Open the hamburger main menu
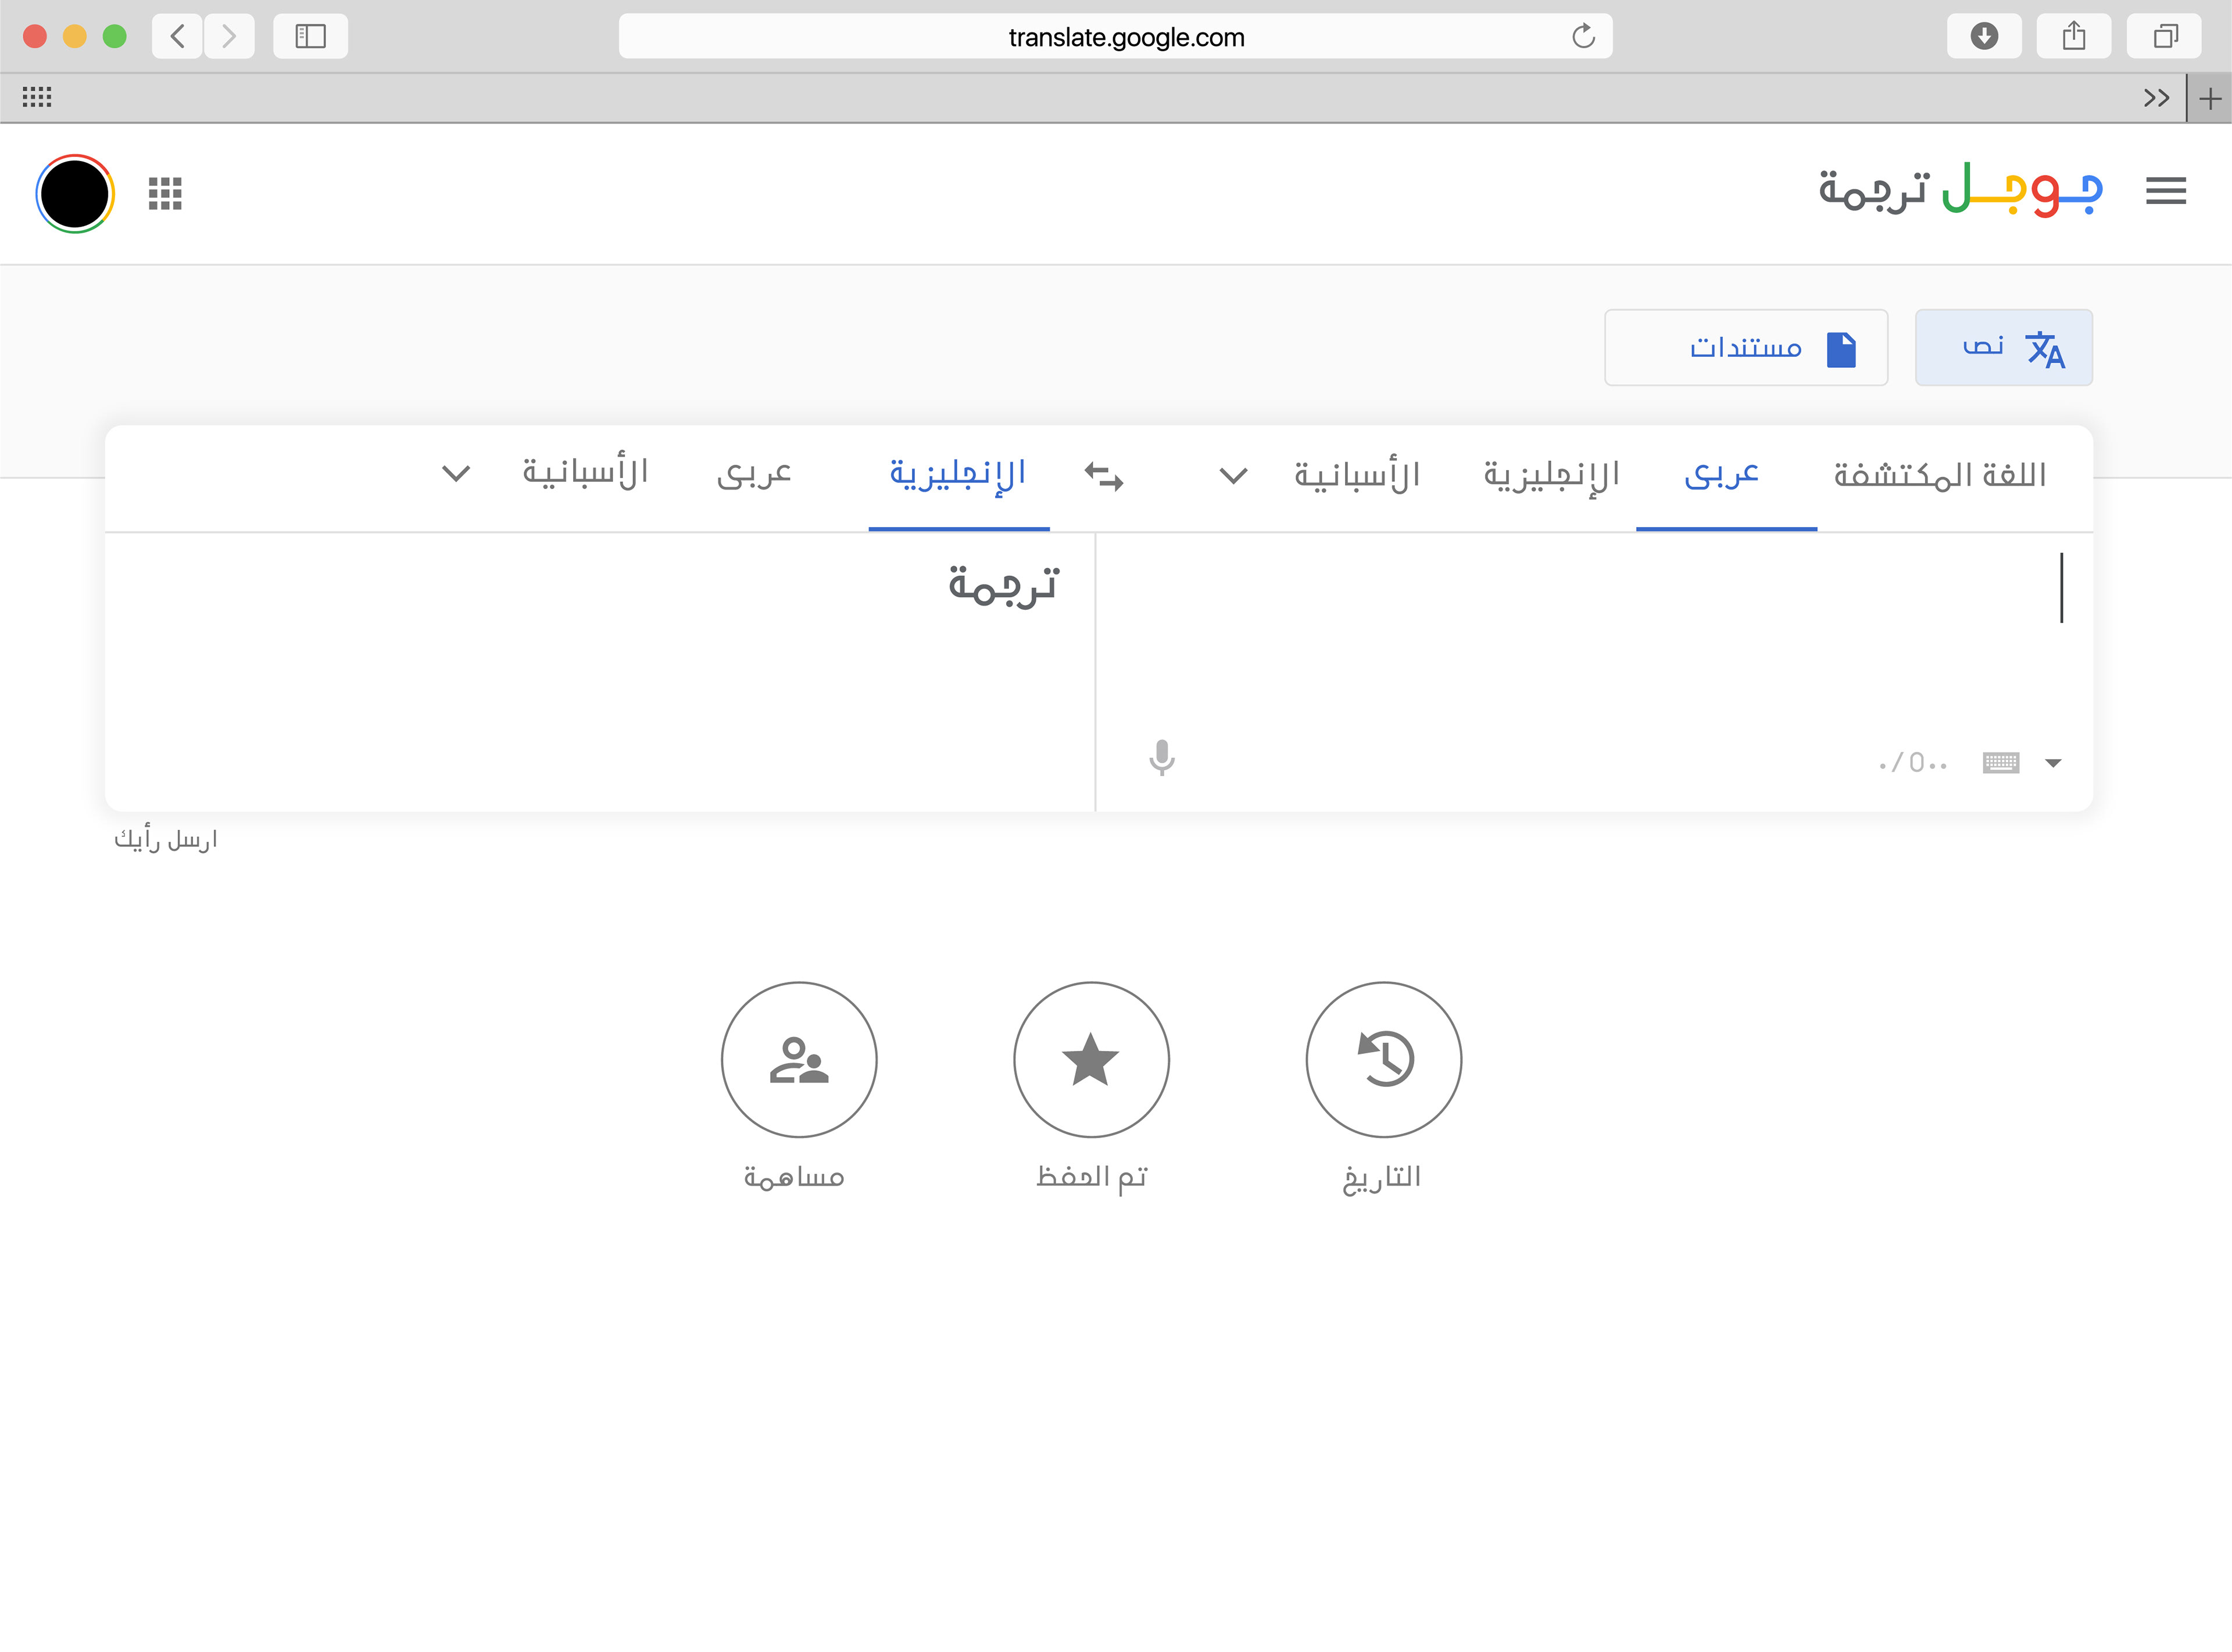This screenshot has width=2232, height=1652. 2165,191
